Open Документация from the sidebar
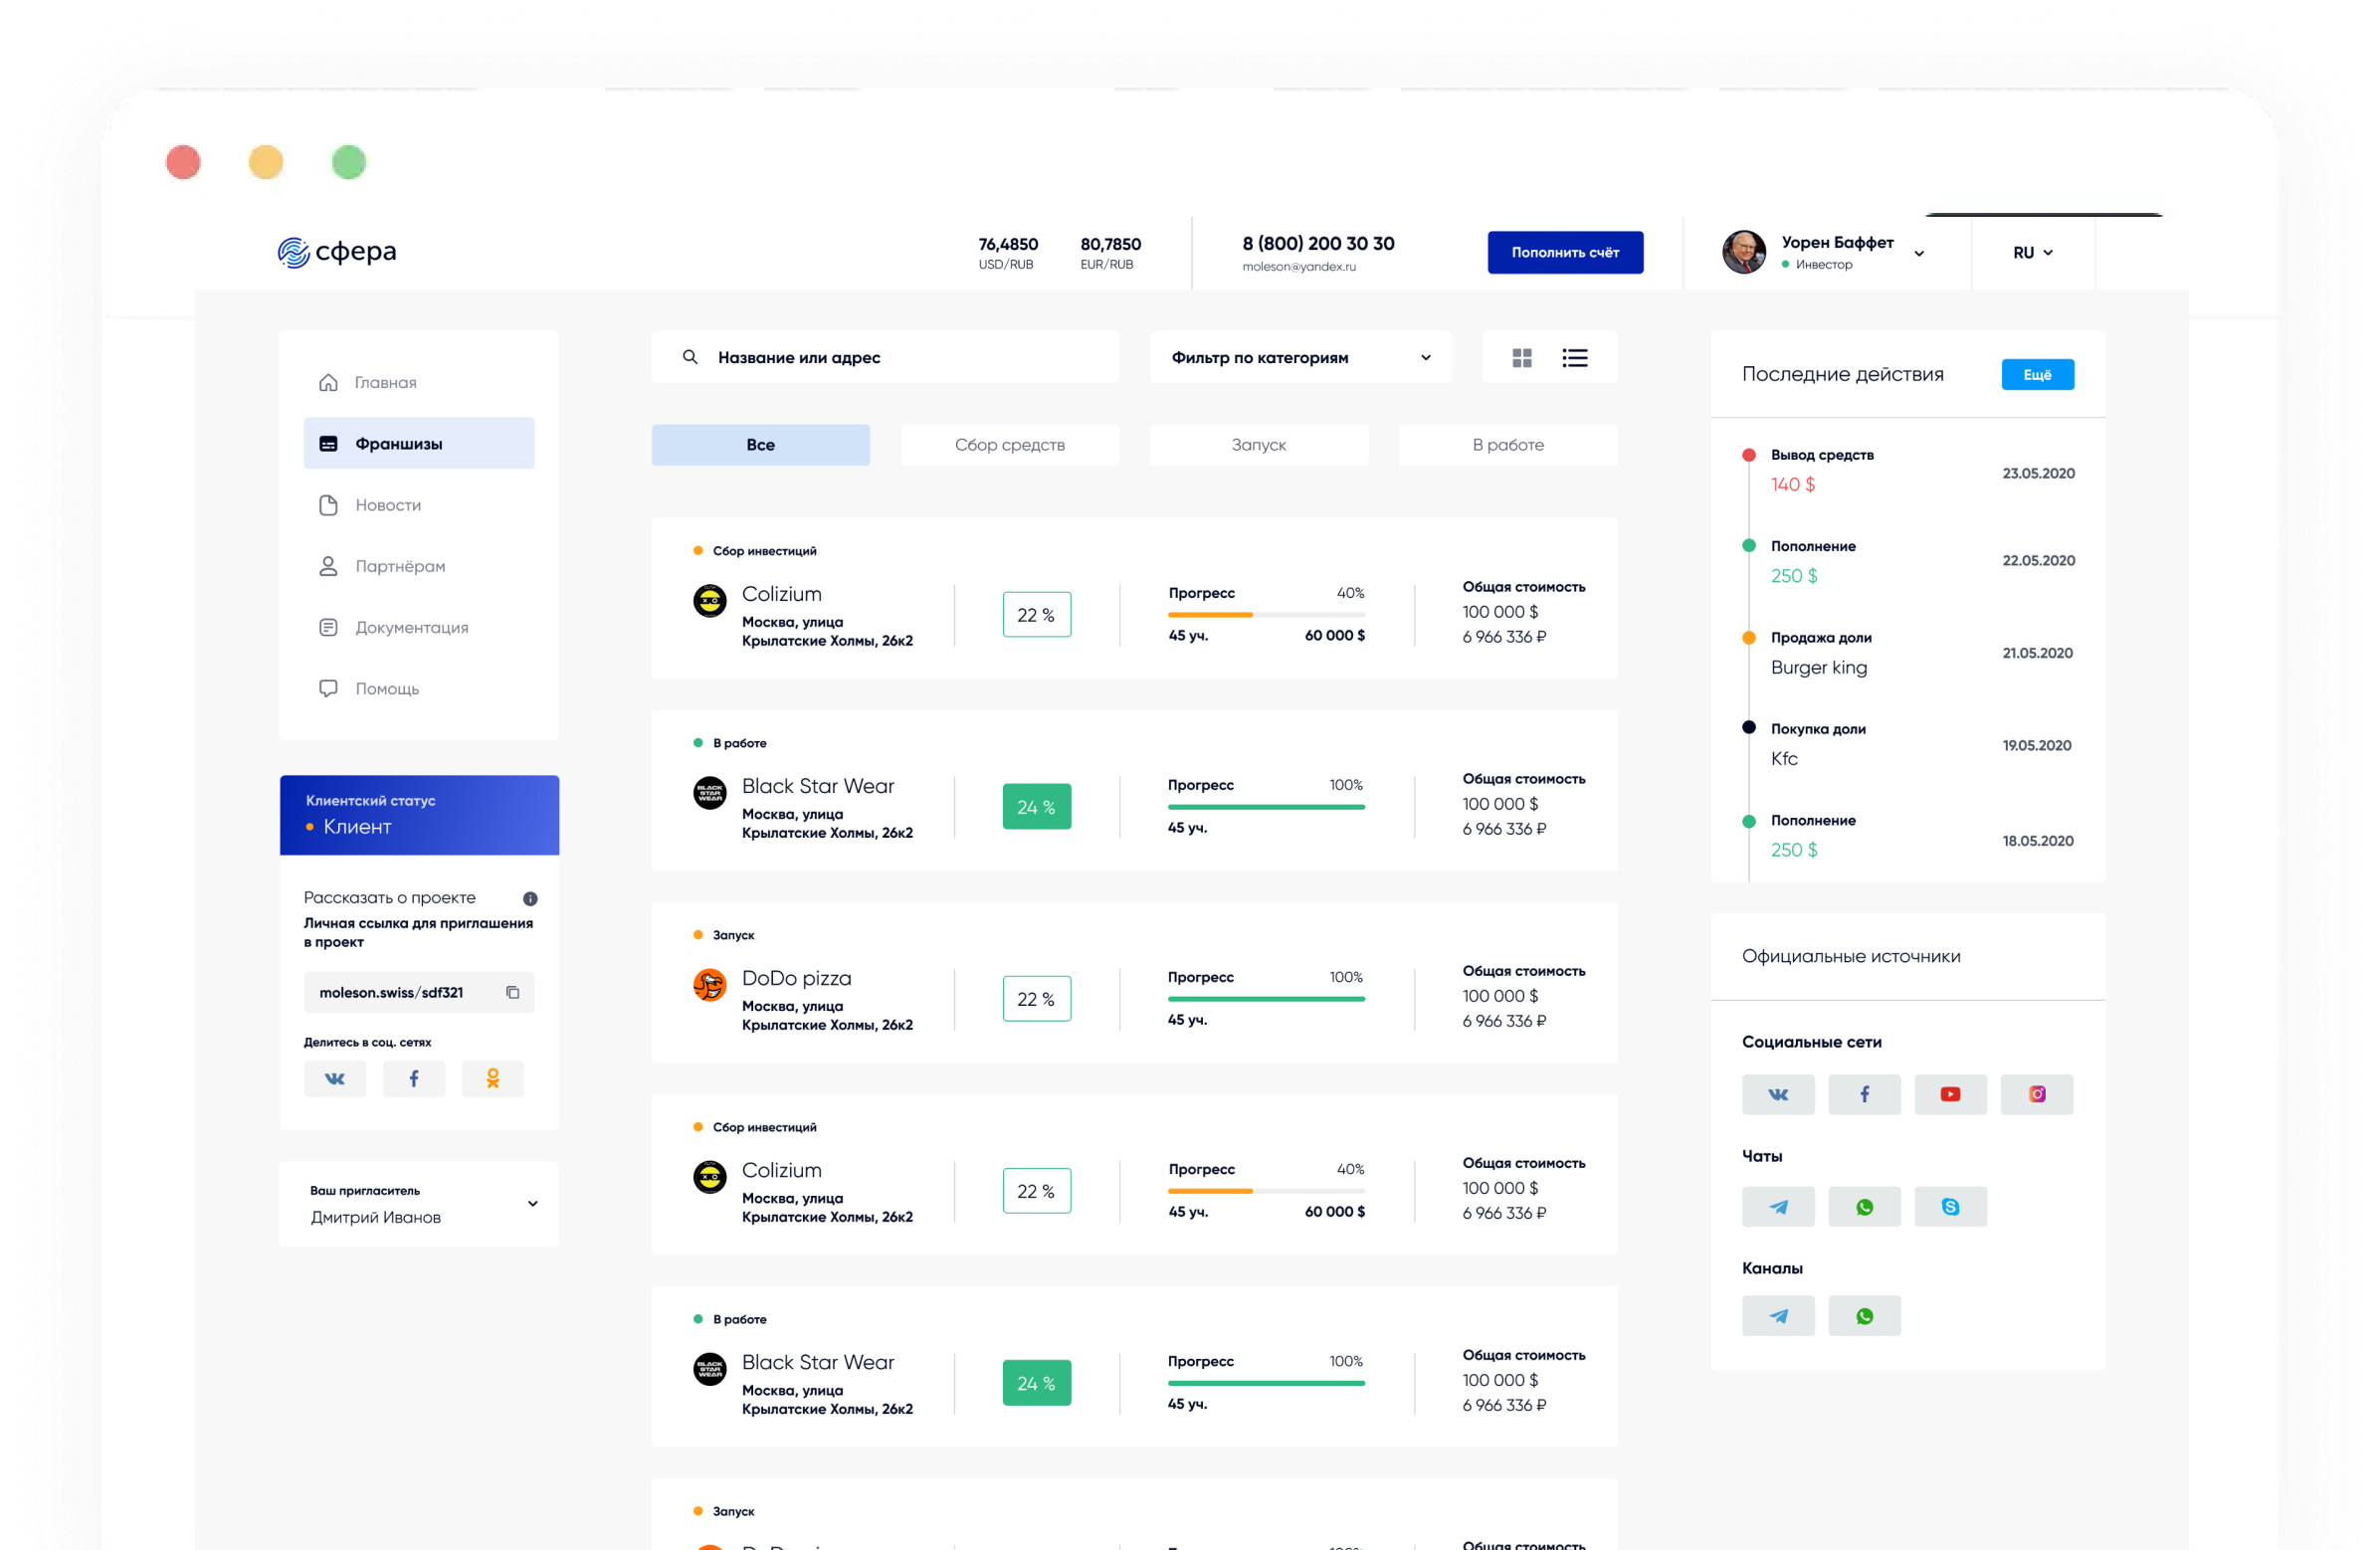 click(x=328, y=627)
